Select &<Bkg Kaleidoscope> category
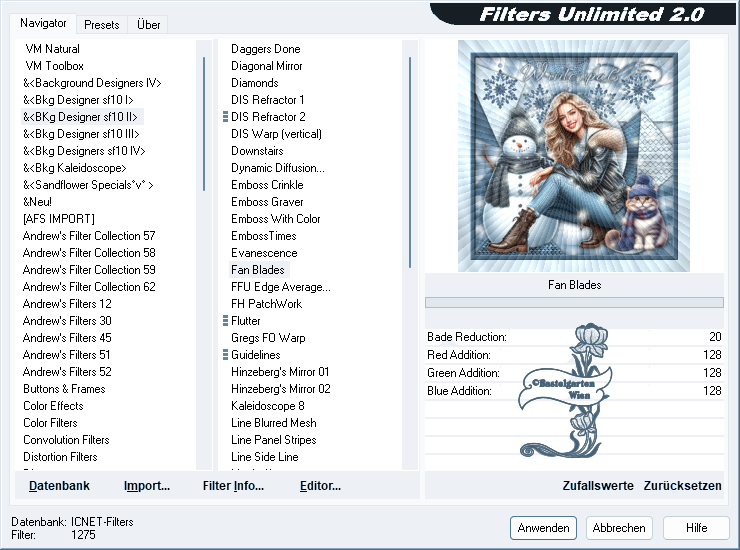The height and width of the screenshot is (550, 740). (x=75, y=168)
